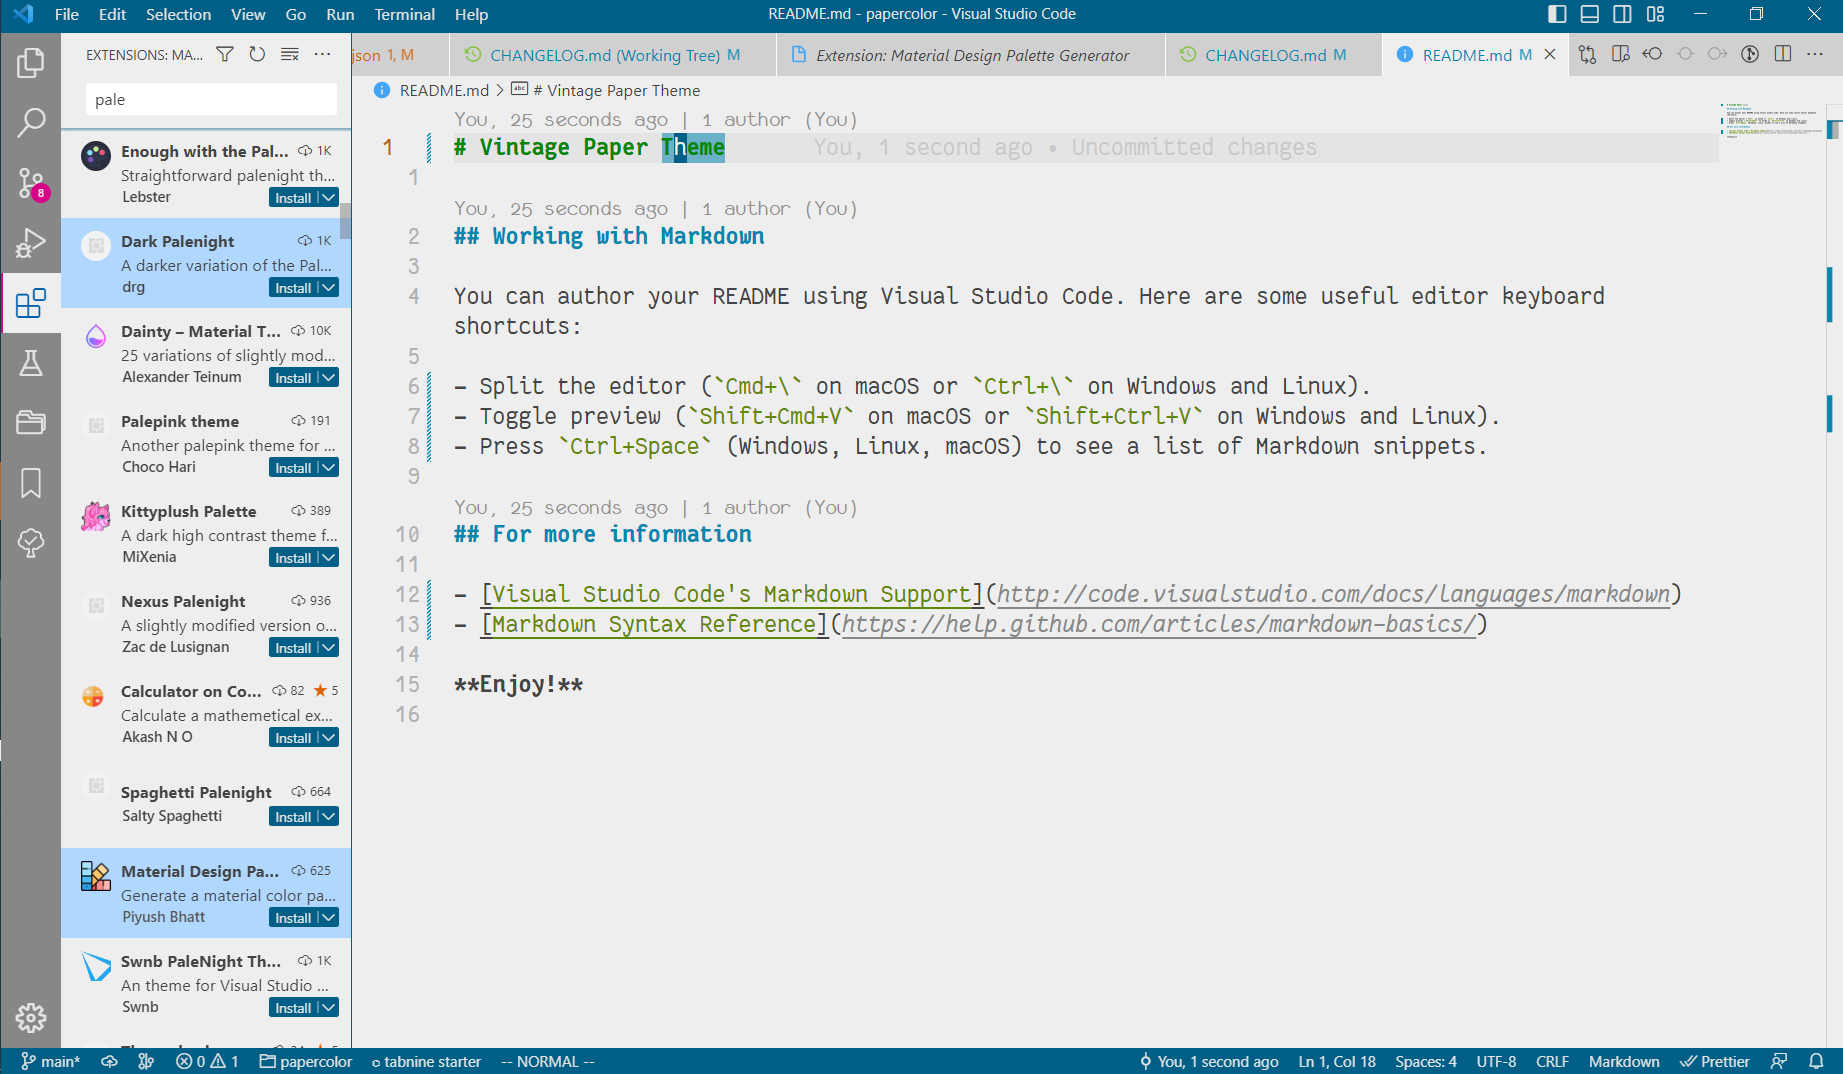Screen dimensions: 1843x1074
Task: Install the Dark Palenight extension
Action: [x=293, y=288]
